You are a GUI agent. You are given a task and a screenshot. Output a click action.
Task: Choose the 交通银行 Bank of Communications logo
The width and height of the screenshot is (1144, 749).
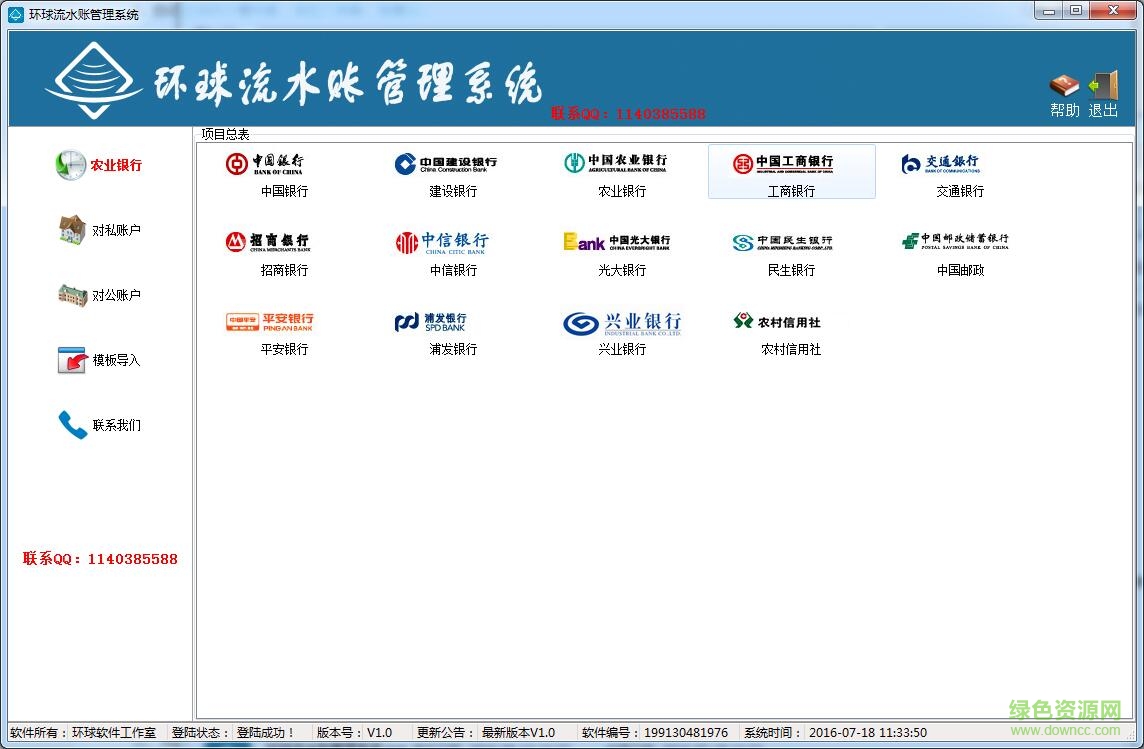tap(940, 164)
